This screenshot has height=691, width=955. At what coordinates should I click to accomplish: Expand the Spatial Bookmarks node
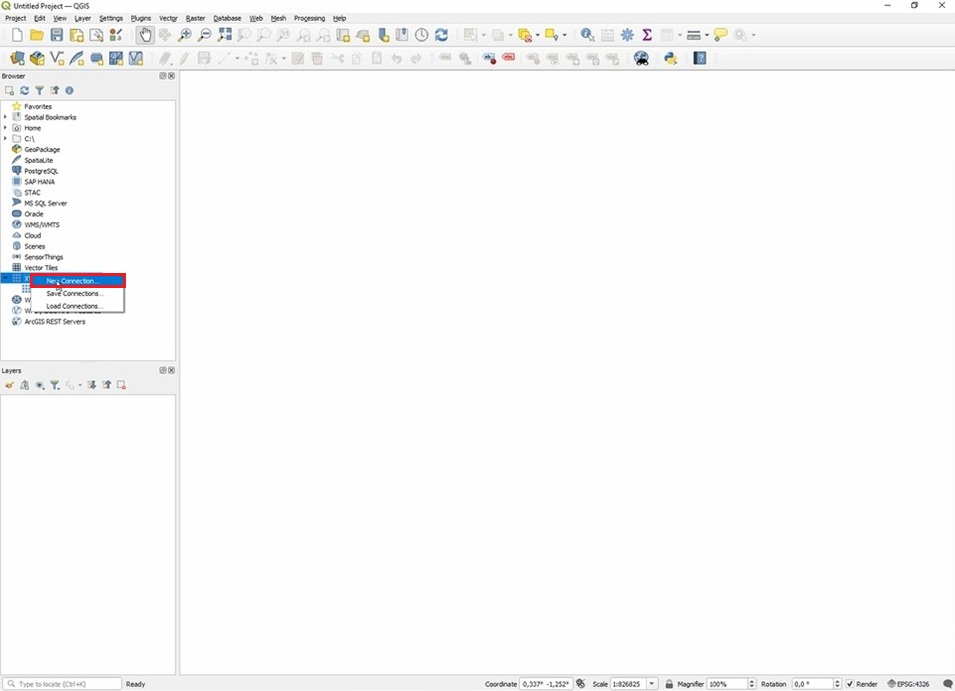point(5,117)
